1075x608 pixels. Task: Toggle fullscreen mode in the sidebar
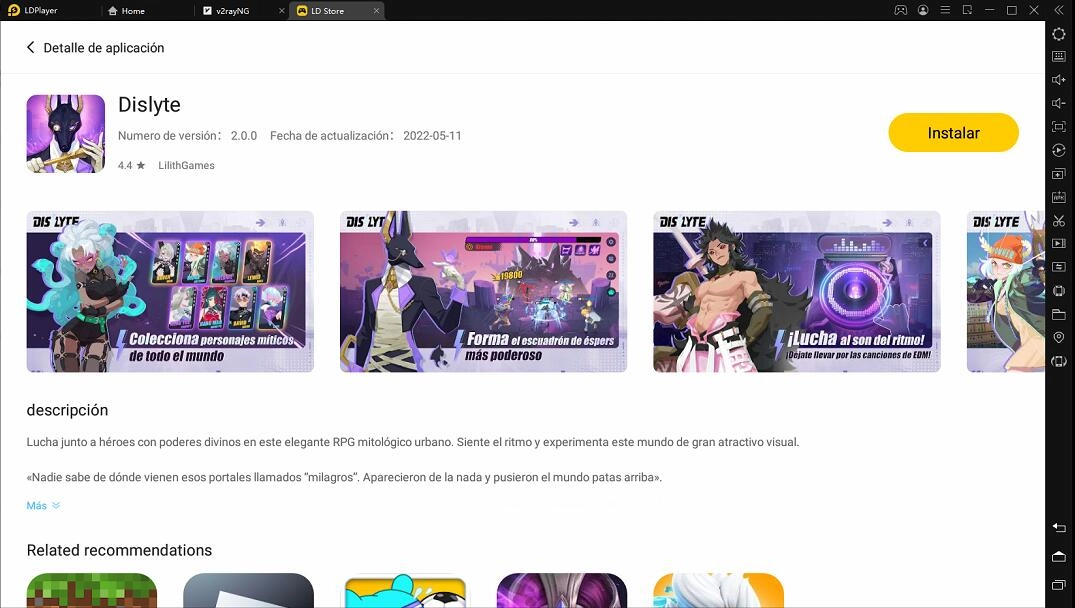click(1059, 127)
